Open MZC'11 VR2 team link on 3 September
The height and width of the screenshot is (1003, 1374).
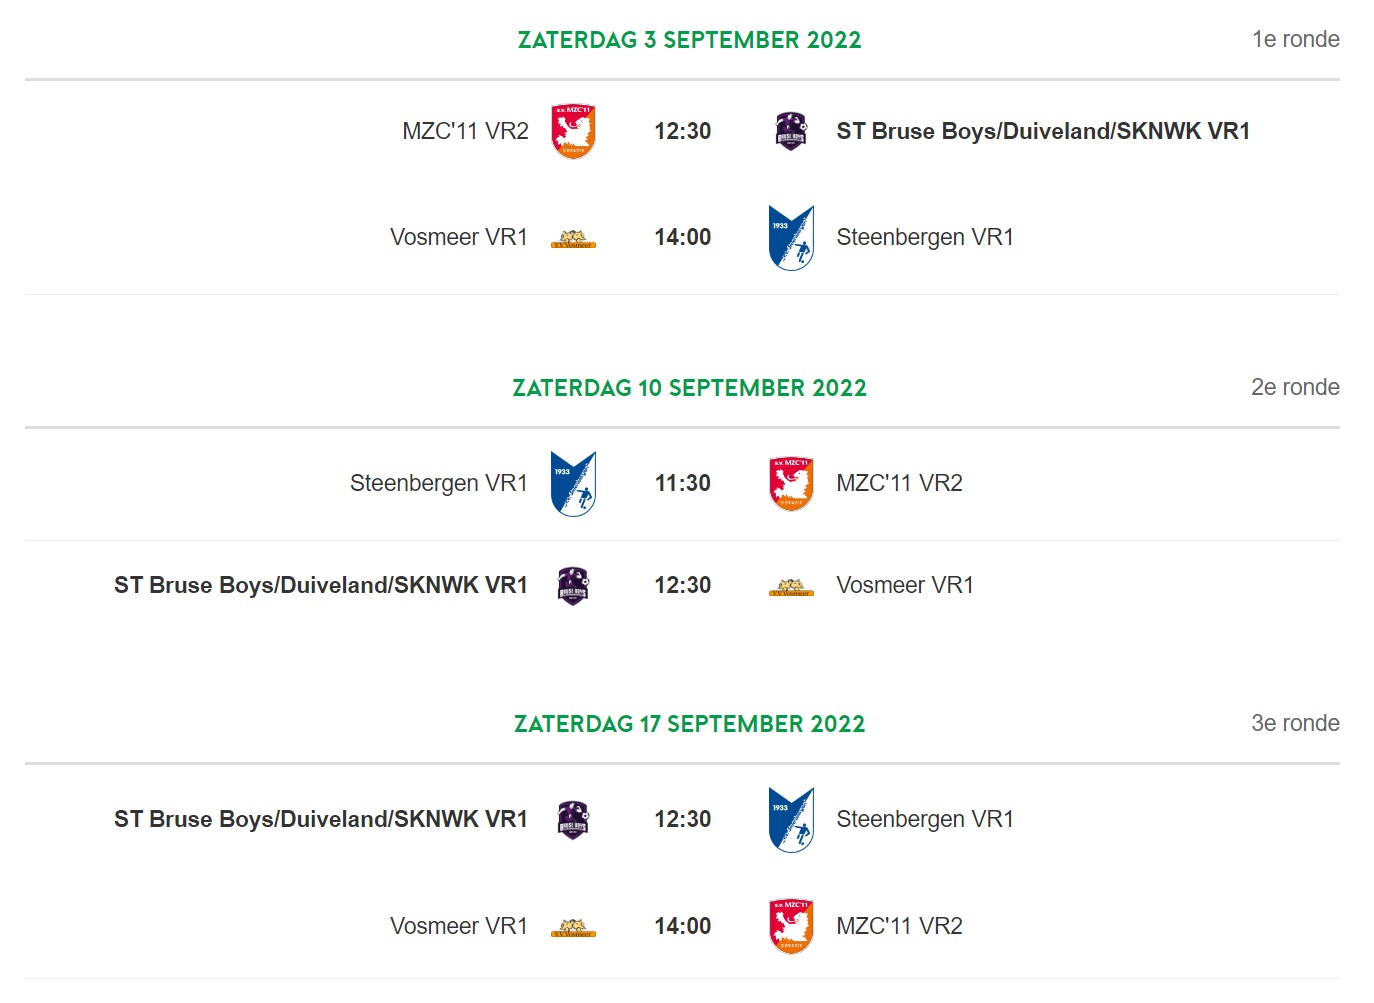coord(465,131)
